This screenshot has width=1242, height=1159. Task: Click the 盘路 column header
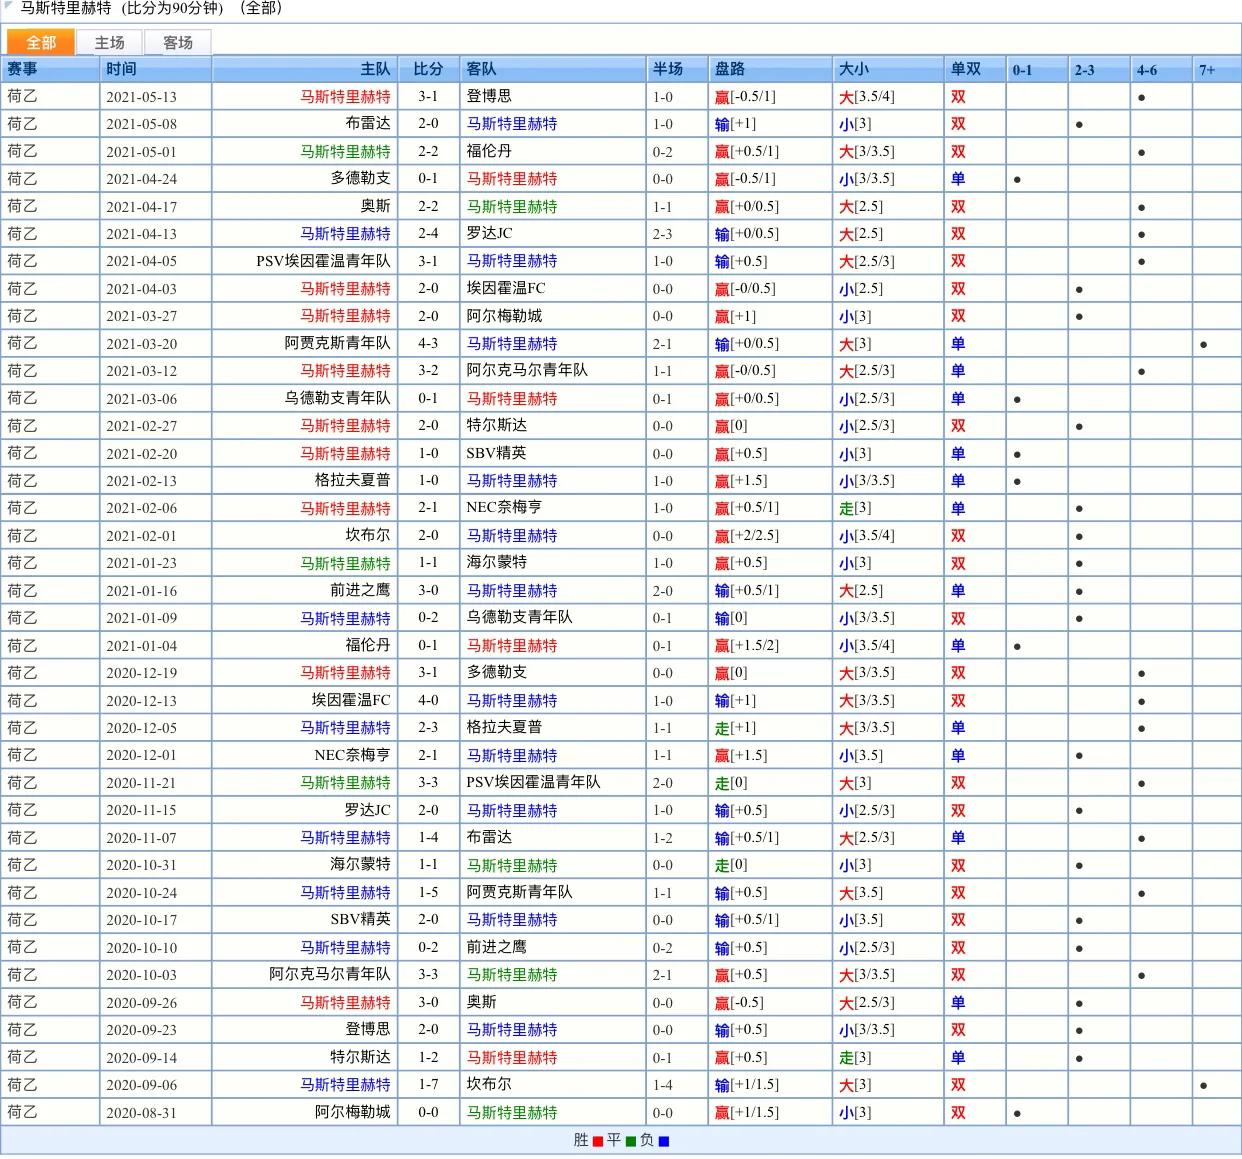(x=730, y=69)
